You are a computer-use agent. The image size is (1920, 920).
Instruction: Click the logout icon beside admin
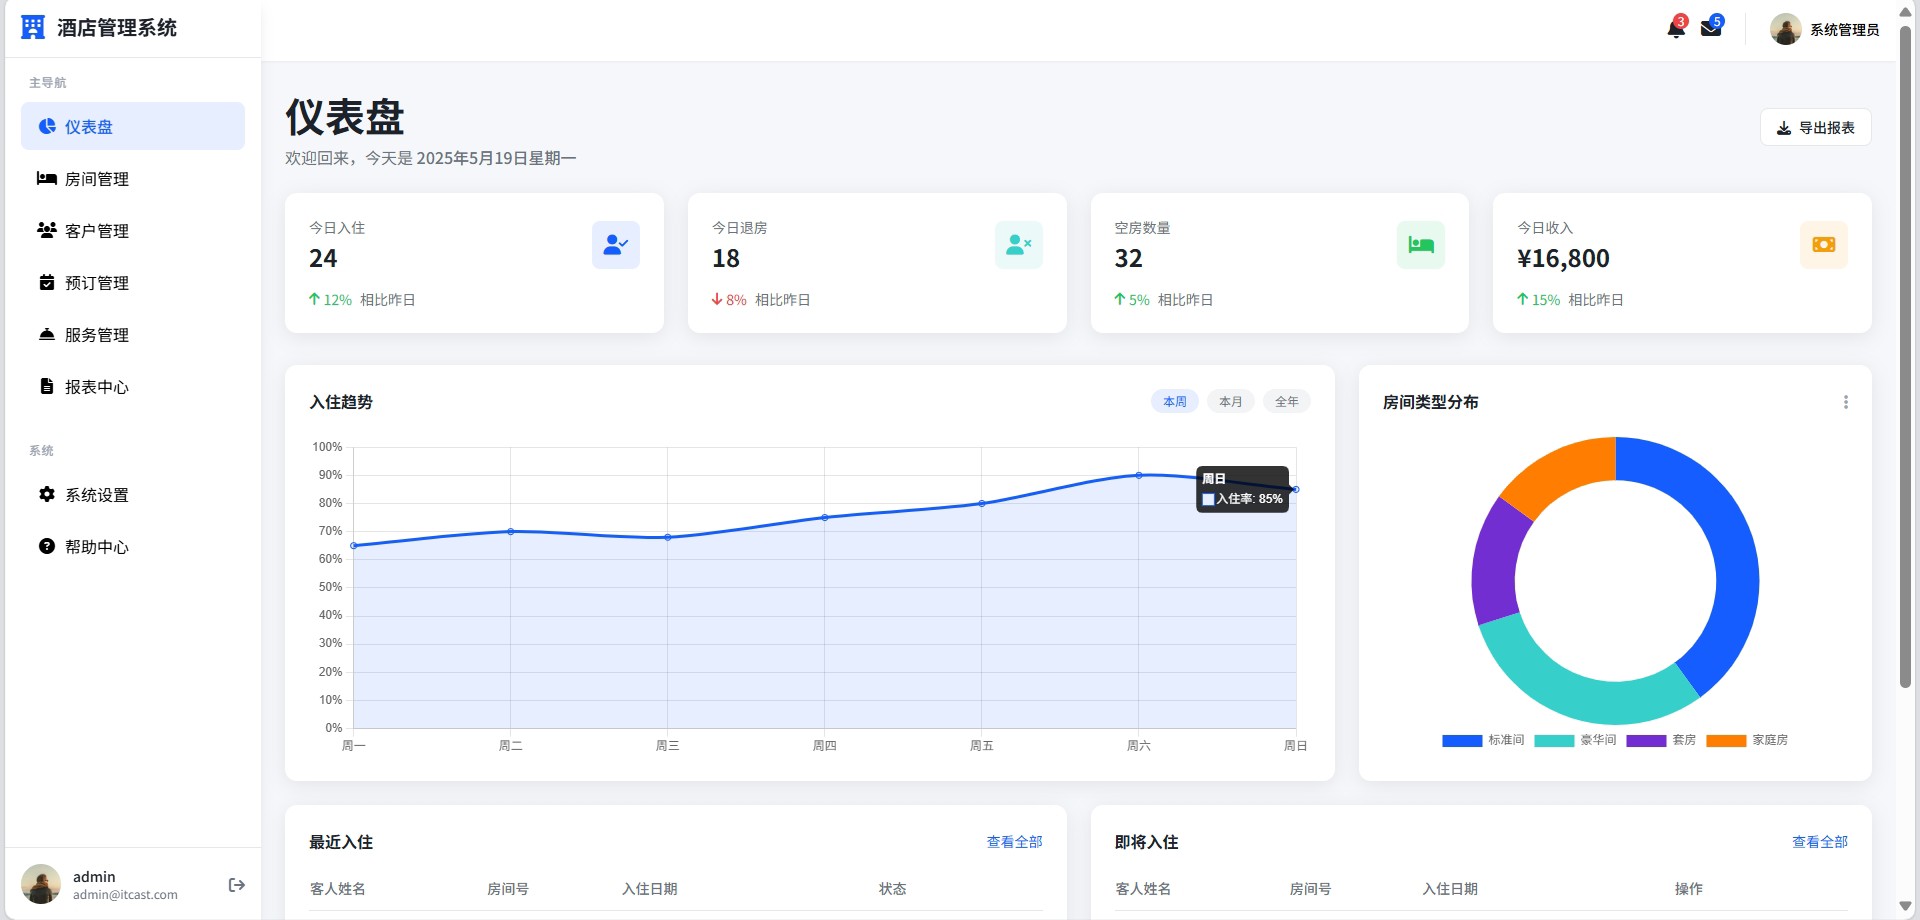(237, 885)
